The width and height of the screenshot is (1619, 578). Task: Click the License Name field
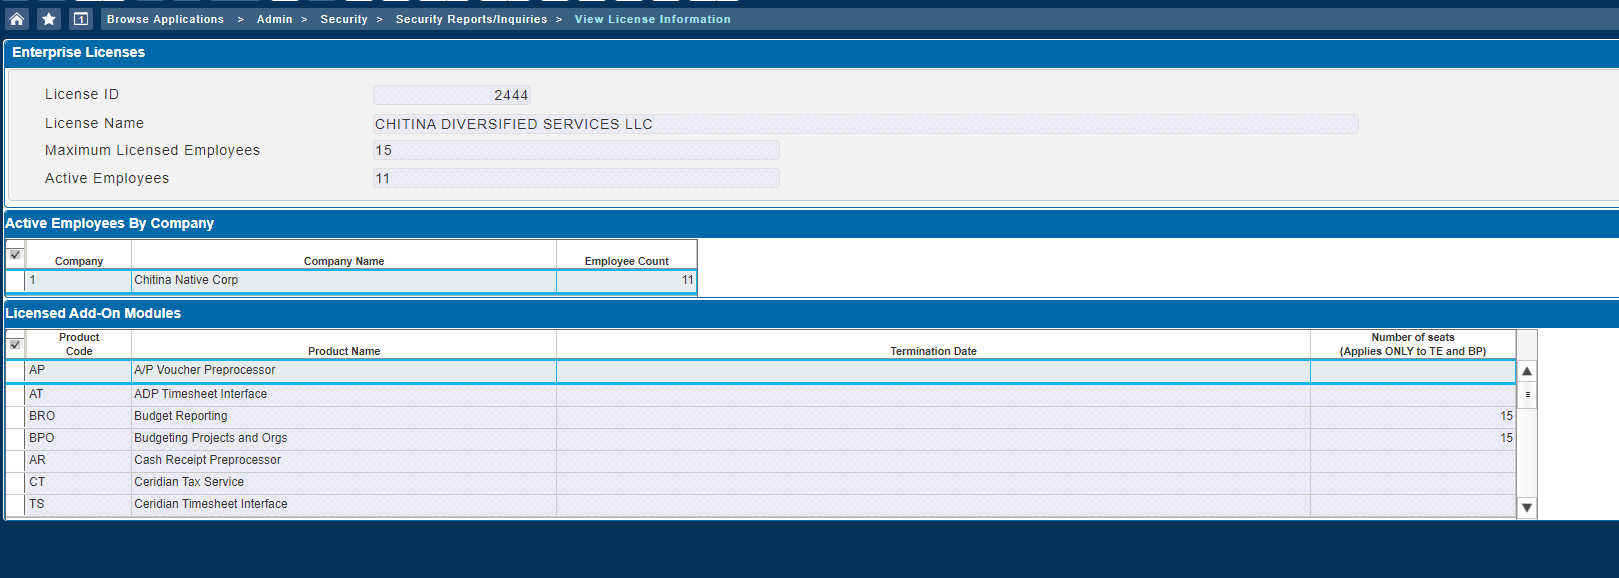tap(865, 124)
